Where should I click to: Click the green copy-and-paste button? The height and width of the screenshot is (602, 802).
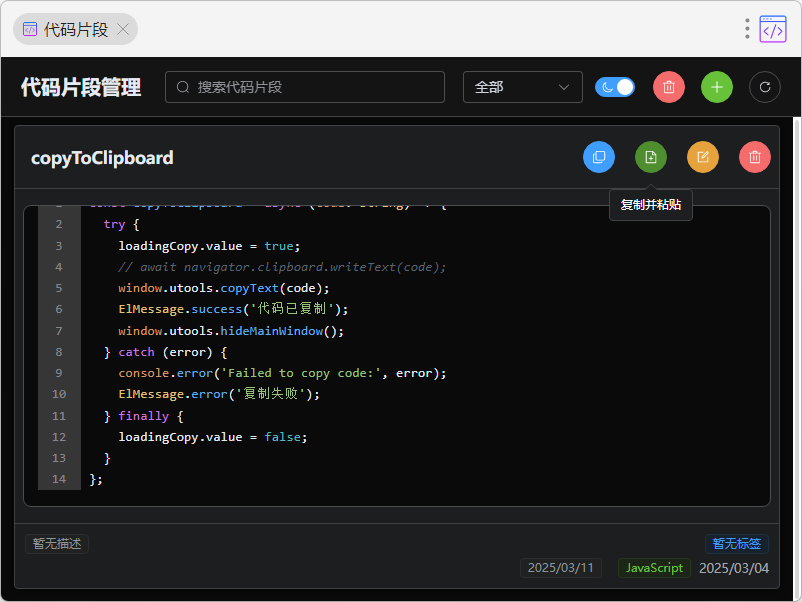pyautogui.click(x=651, y=157)
